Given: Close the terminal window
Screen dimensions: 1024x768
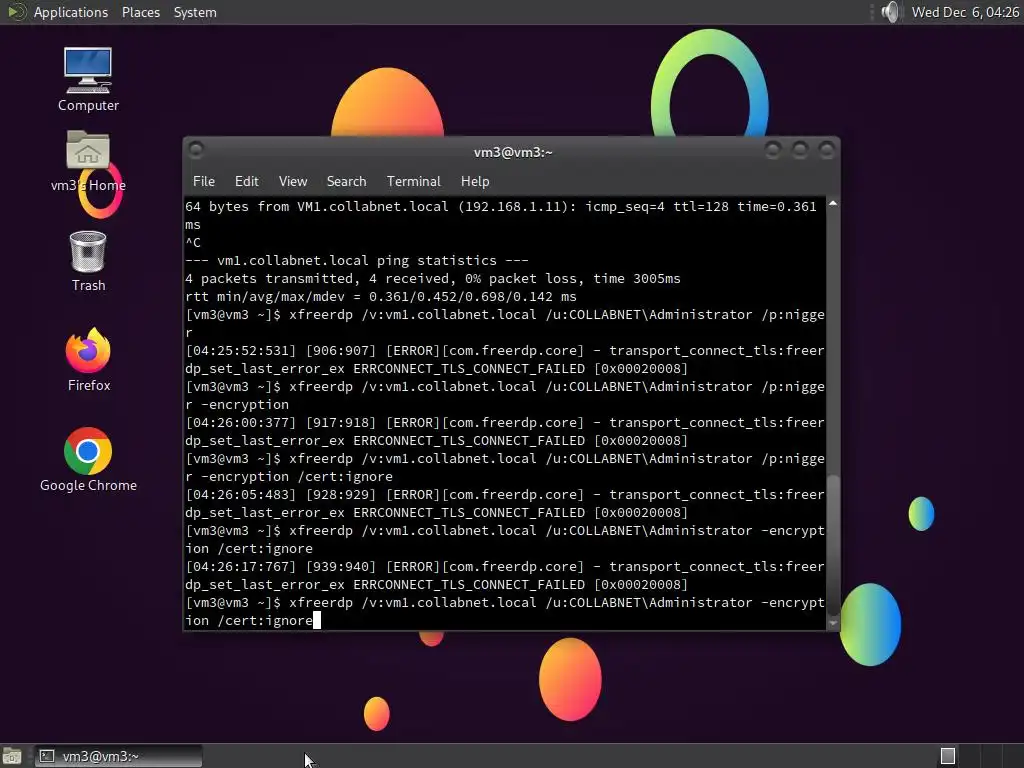Looking at the screenshot, I should [827, 150].
